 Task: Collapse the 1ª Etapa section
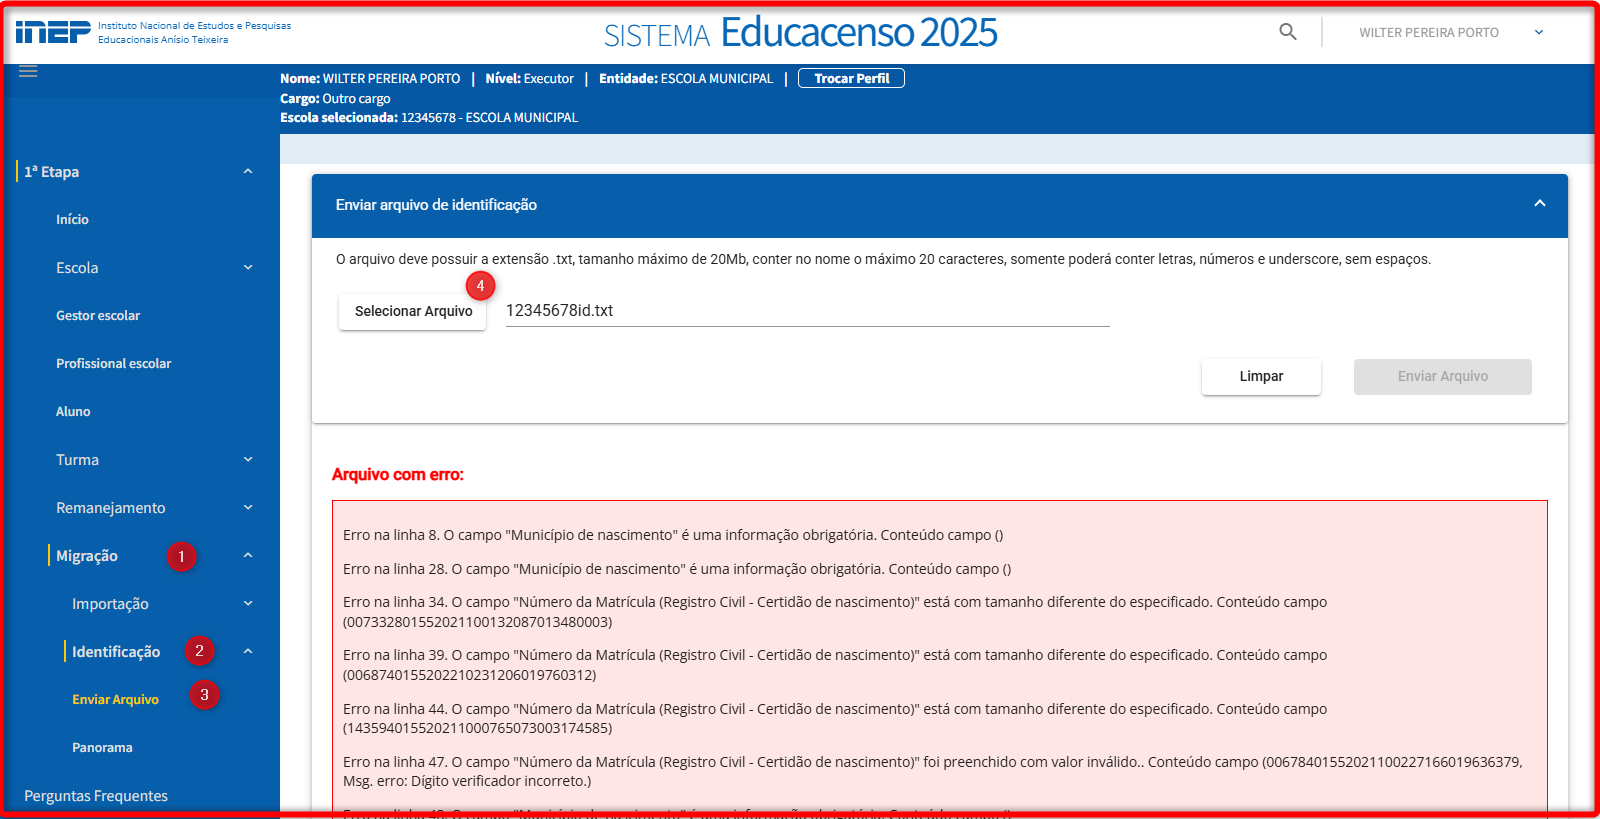click(x=248, y=171)
